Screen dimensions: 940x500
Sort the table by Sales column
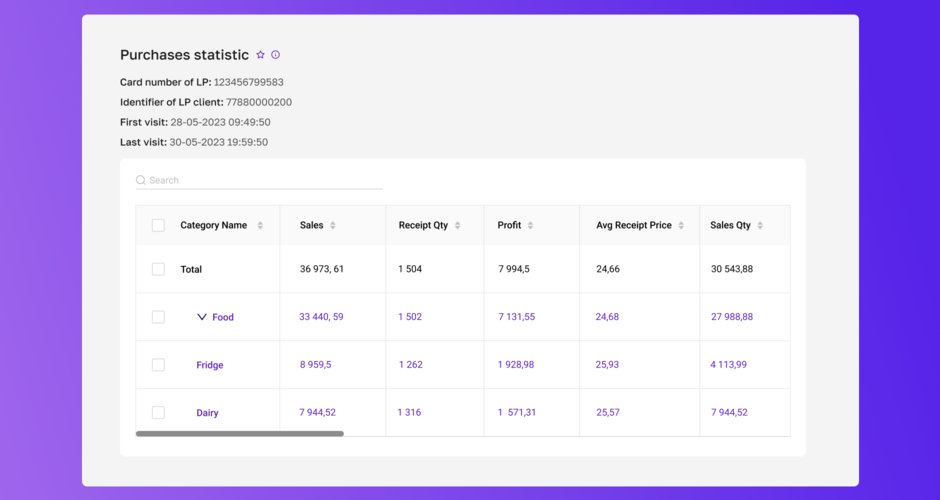pyautogui.click(x=333, y=226)
